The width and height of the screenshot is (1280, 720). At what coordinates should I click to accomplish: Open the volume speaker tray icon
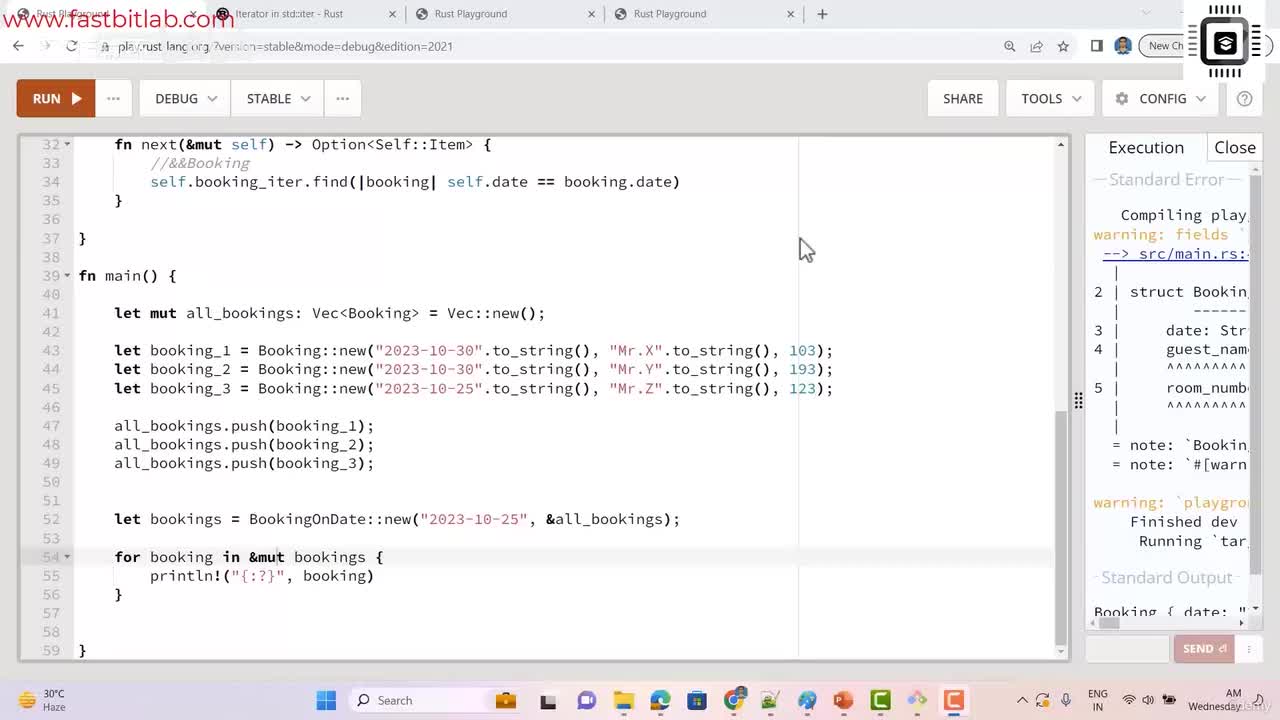point(1148,700)
